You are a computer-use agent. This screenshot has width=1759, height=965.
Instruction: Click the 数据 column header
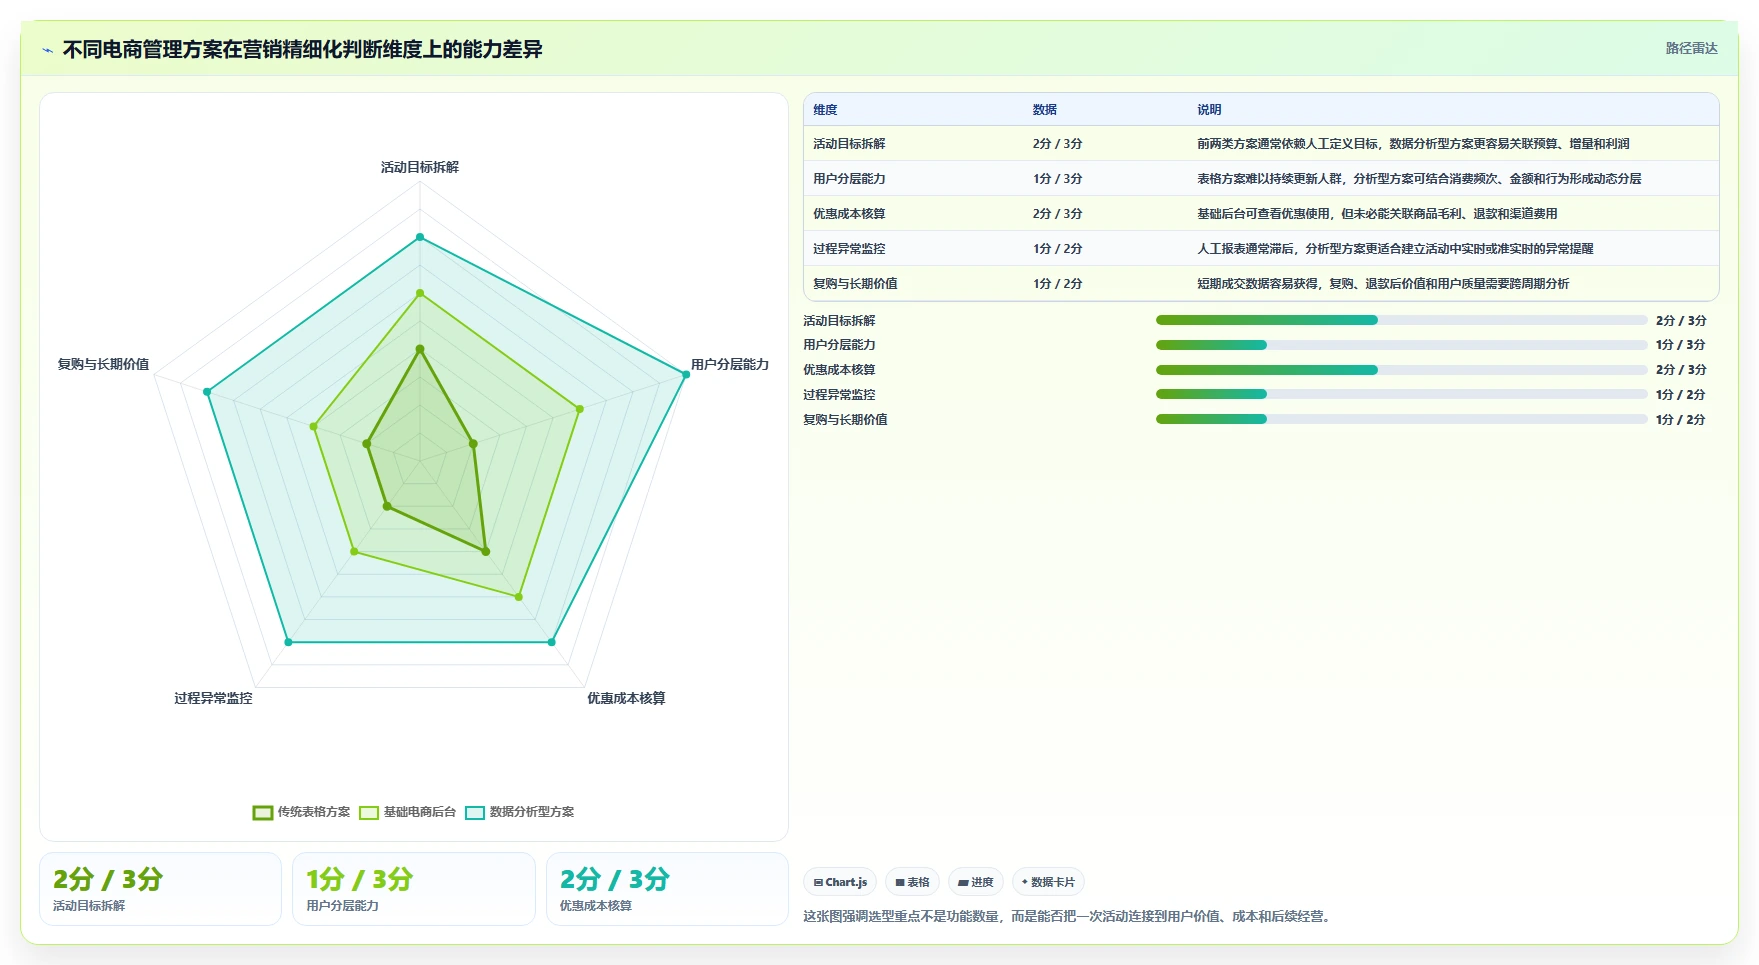click(1045, 110)
